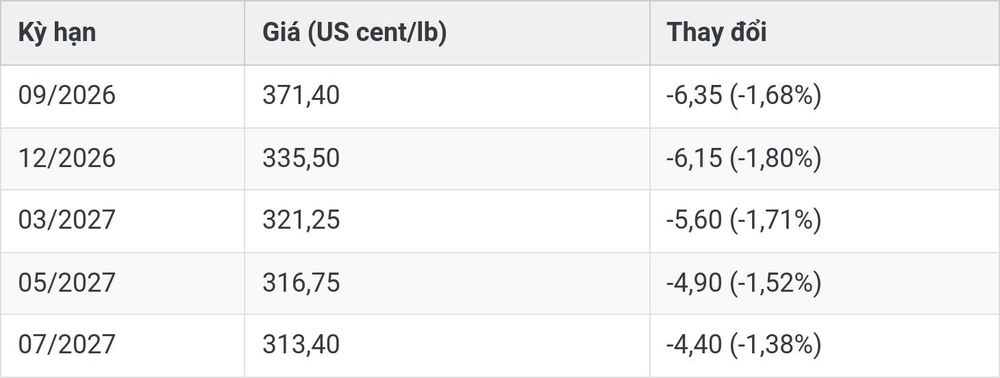Select the 03/2027 term cell
This screenshot has width=1000, height=378.
[122, 221]
